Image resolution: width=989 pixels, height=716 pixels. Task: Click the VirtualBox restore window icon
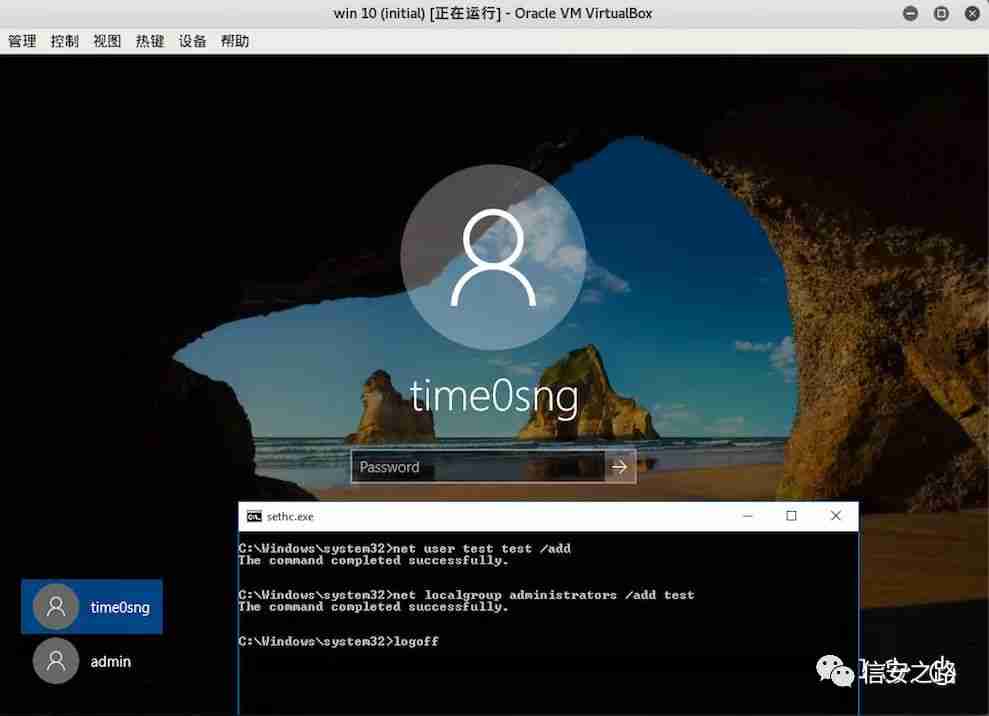(x=940, y=13)
